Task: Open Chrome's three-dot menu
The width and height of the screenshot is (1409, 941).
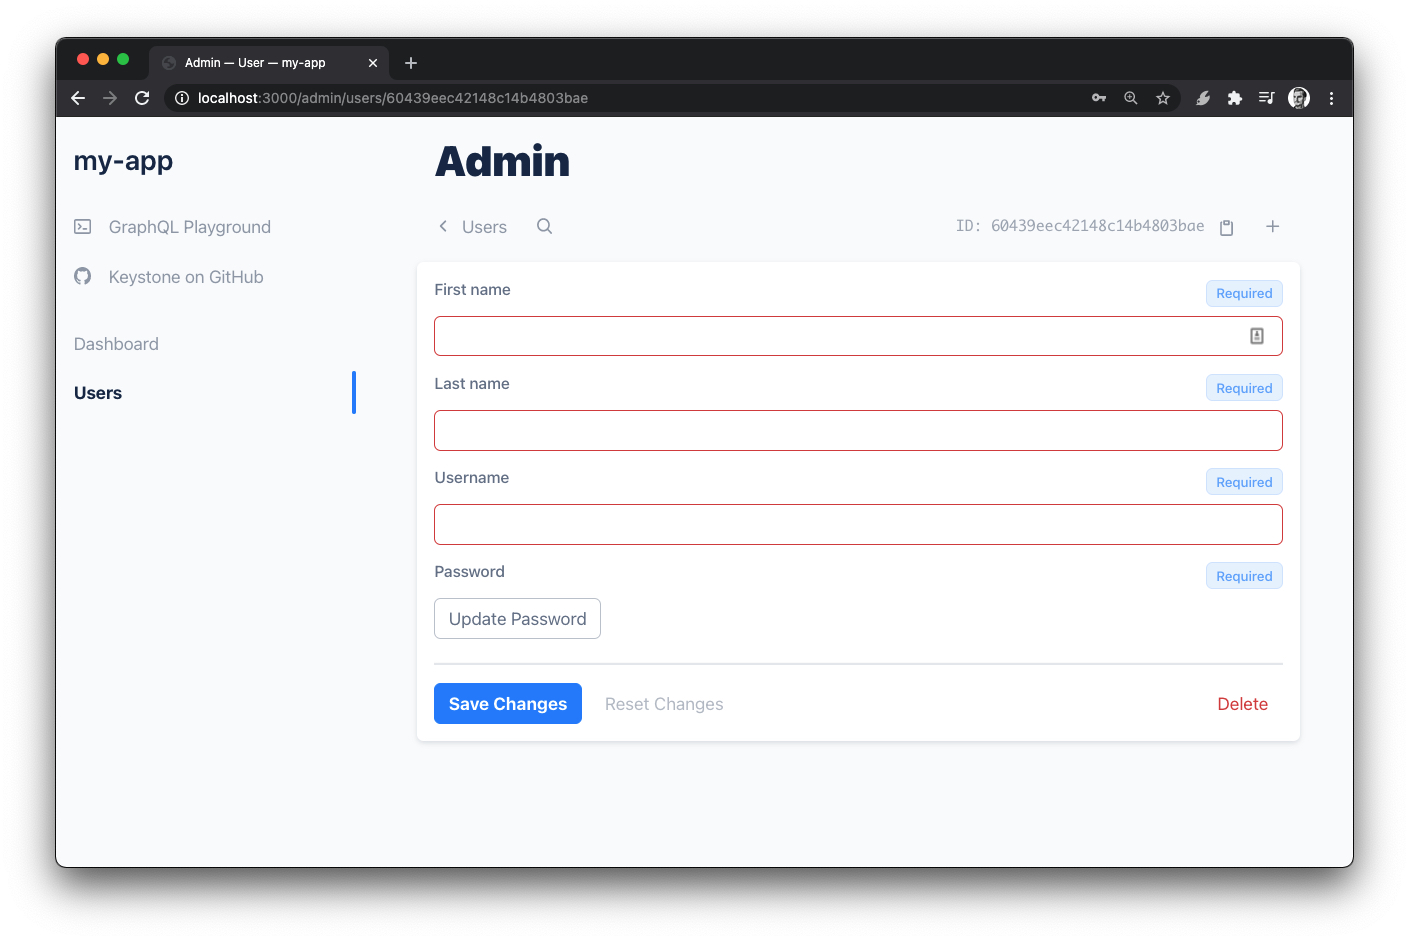Action: click(1330, 98)
